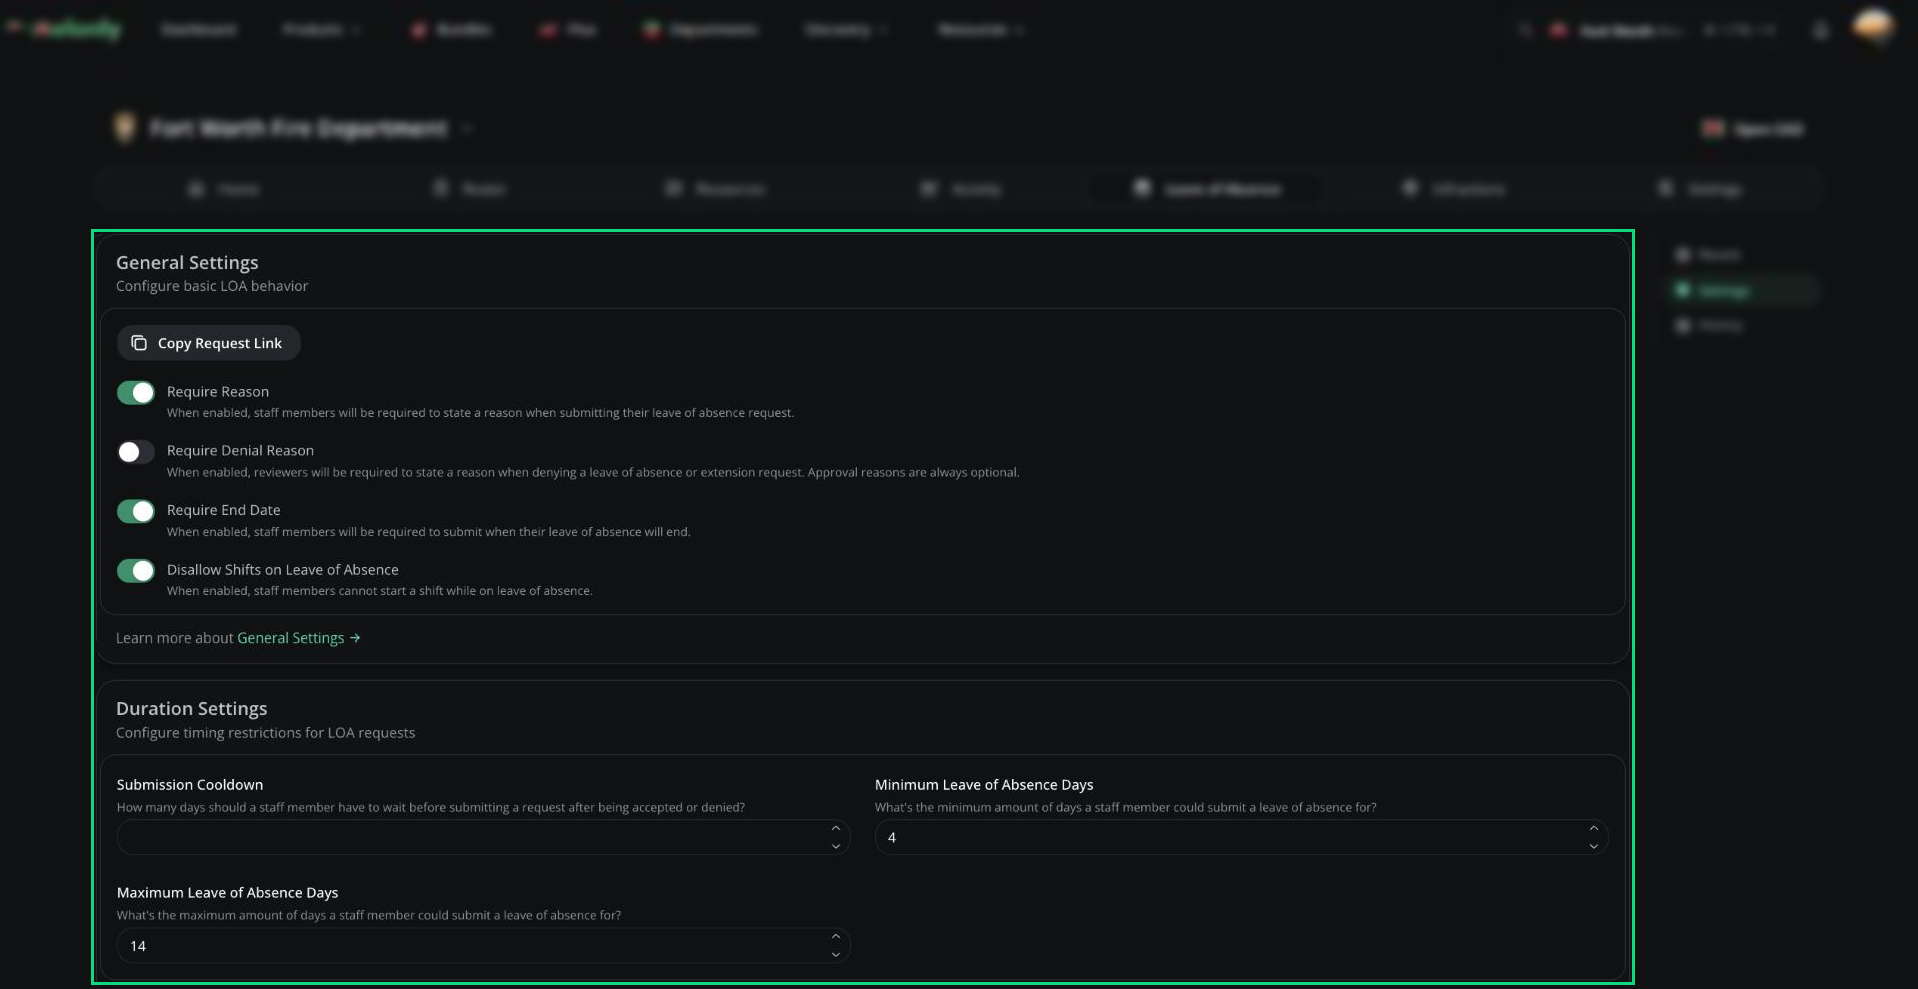Click the "Minimum Leave of Absence Days" label
The height and width of the screenshot is (989, 1918).
(x=984, y=785)
